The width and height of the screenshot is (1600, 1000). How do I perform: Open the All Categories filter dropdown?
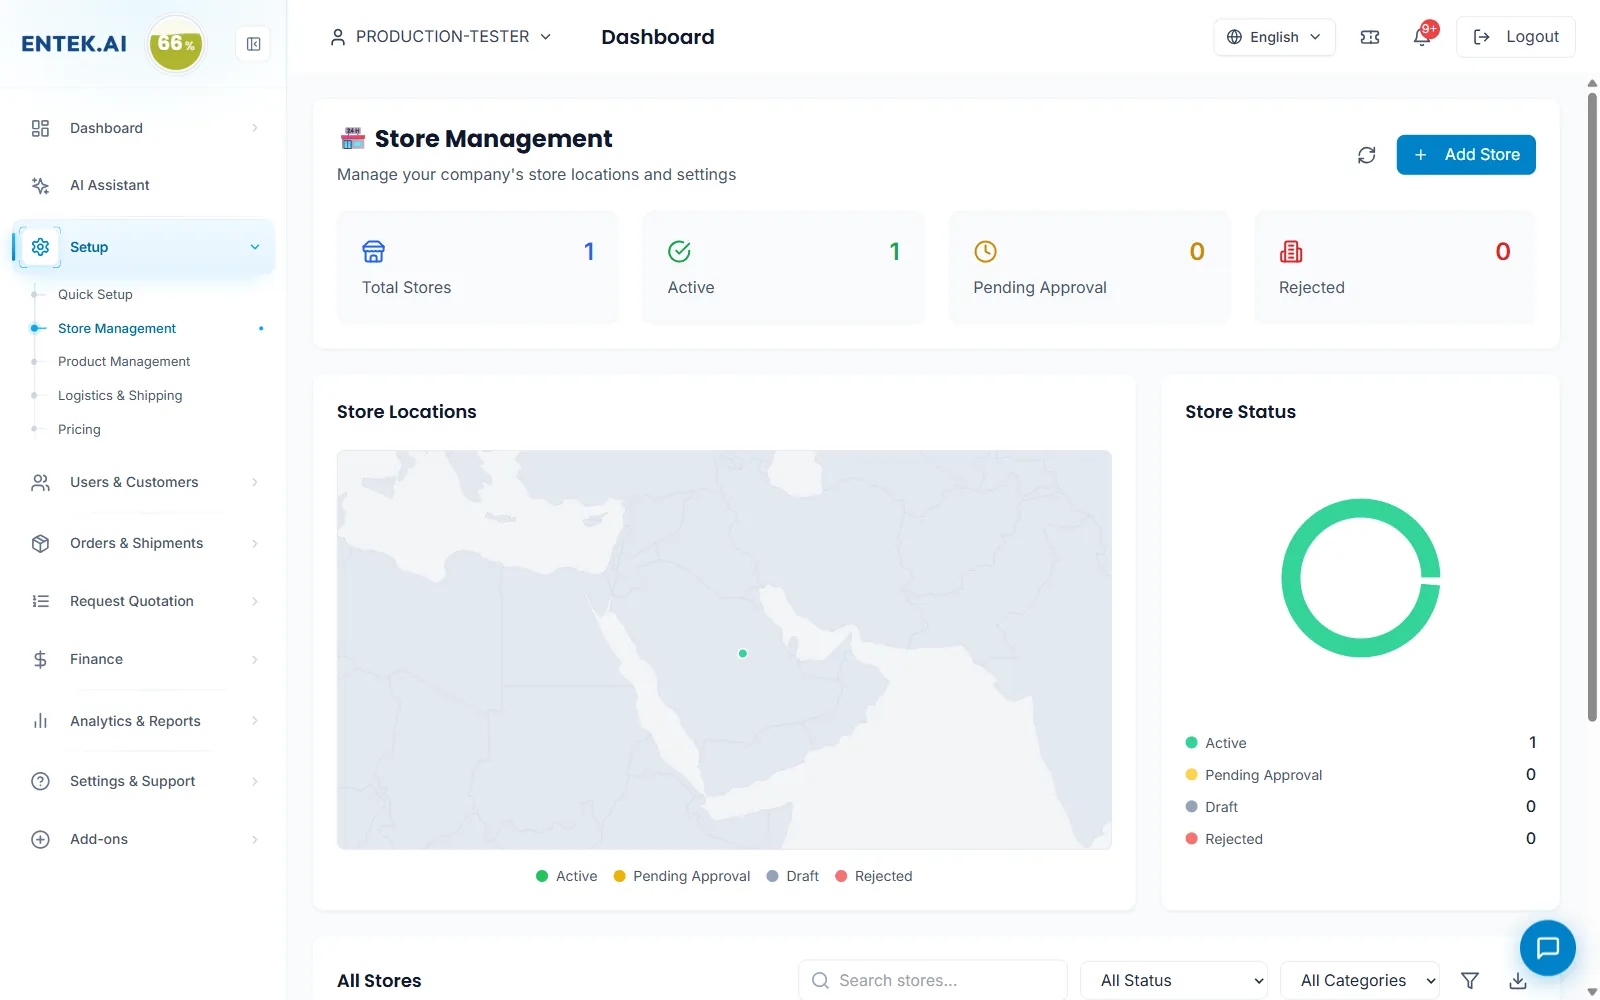point(1360,981)
